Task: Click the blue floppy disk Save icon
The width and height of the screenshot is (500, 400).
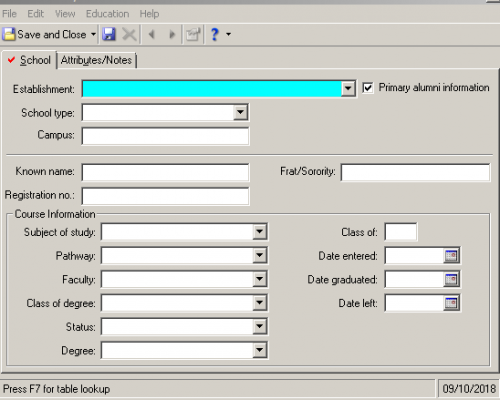Action: [x=109, y=34]
